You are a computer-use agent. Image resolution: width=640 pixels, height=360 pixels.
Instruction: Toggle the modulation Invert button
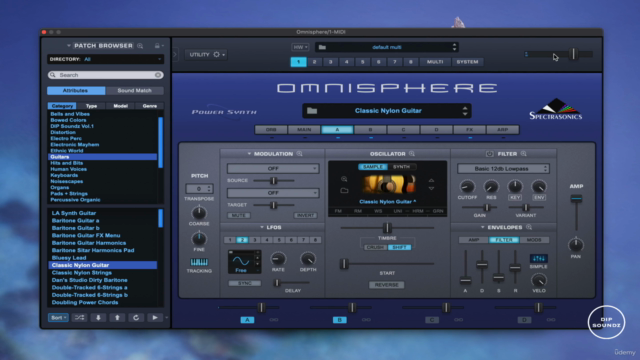click(305, 216)
